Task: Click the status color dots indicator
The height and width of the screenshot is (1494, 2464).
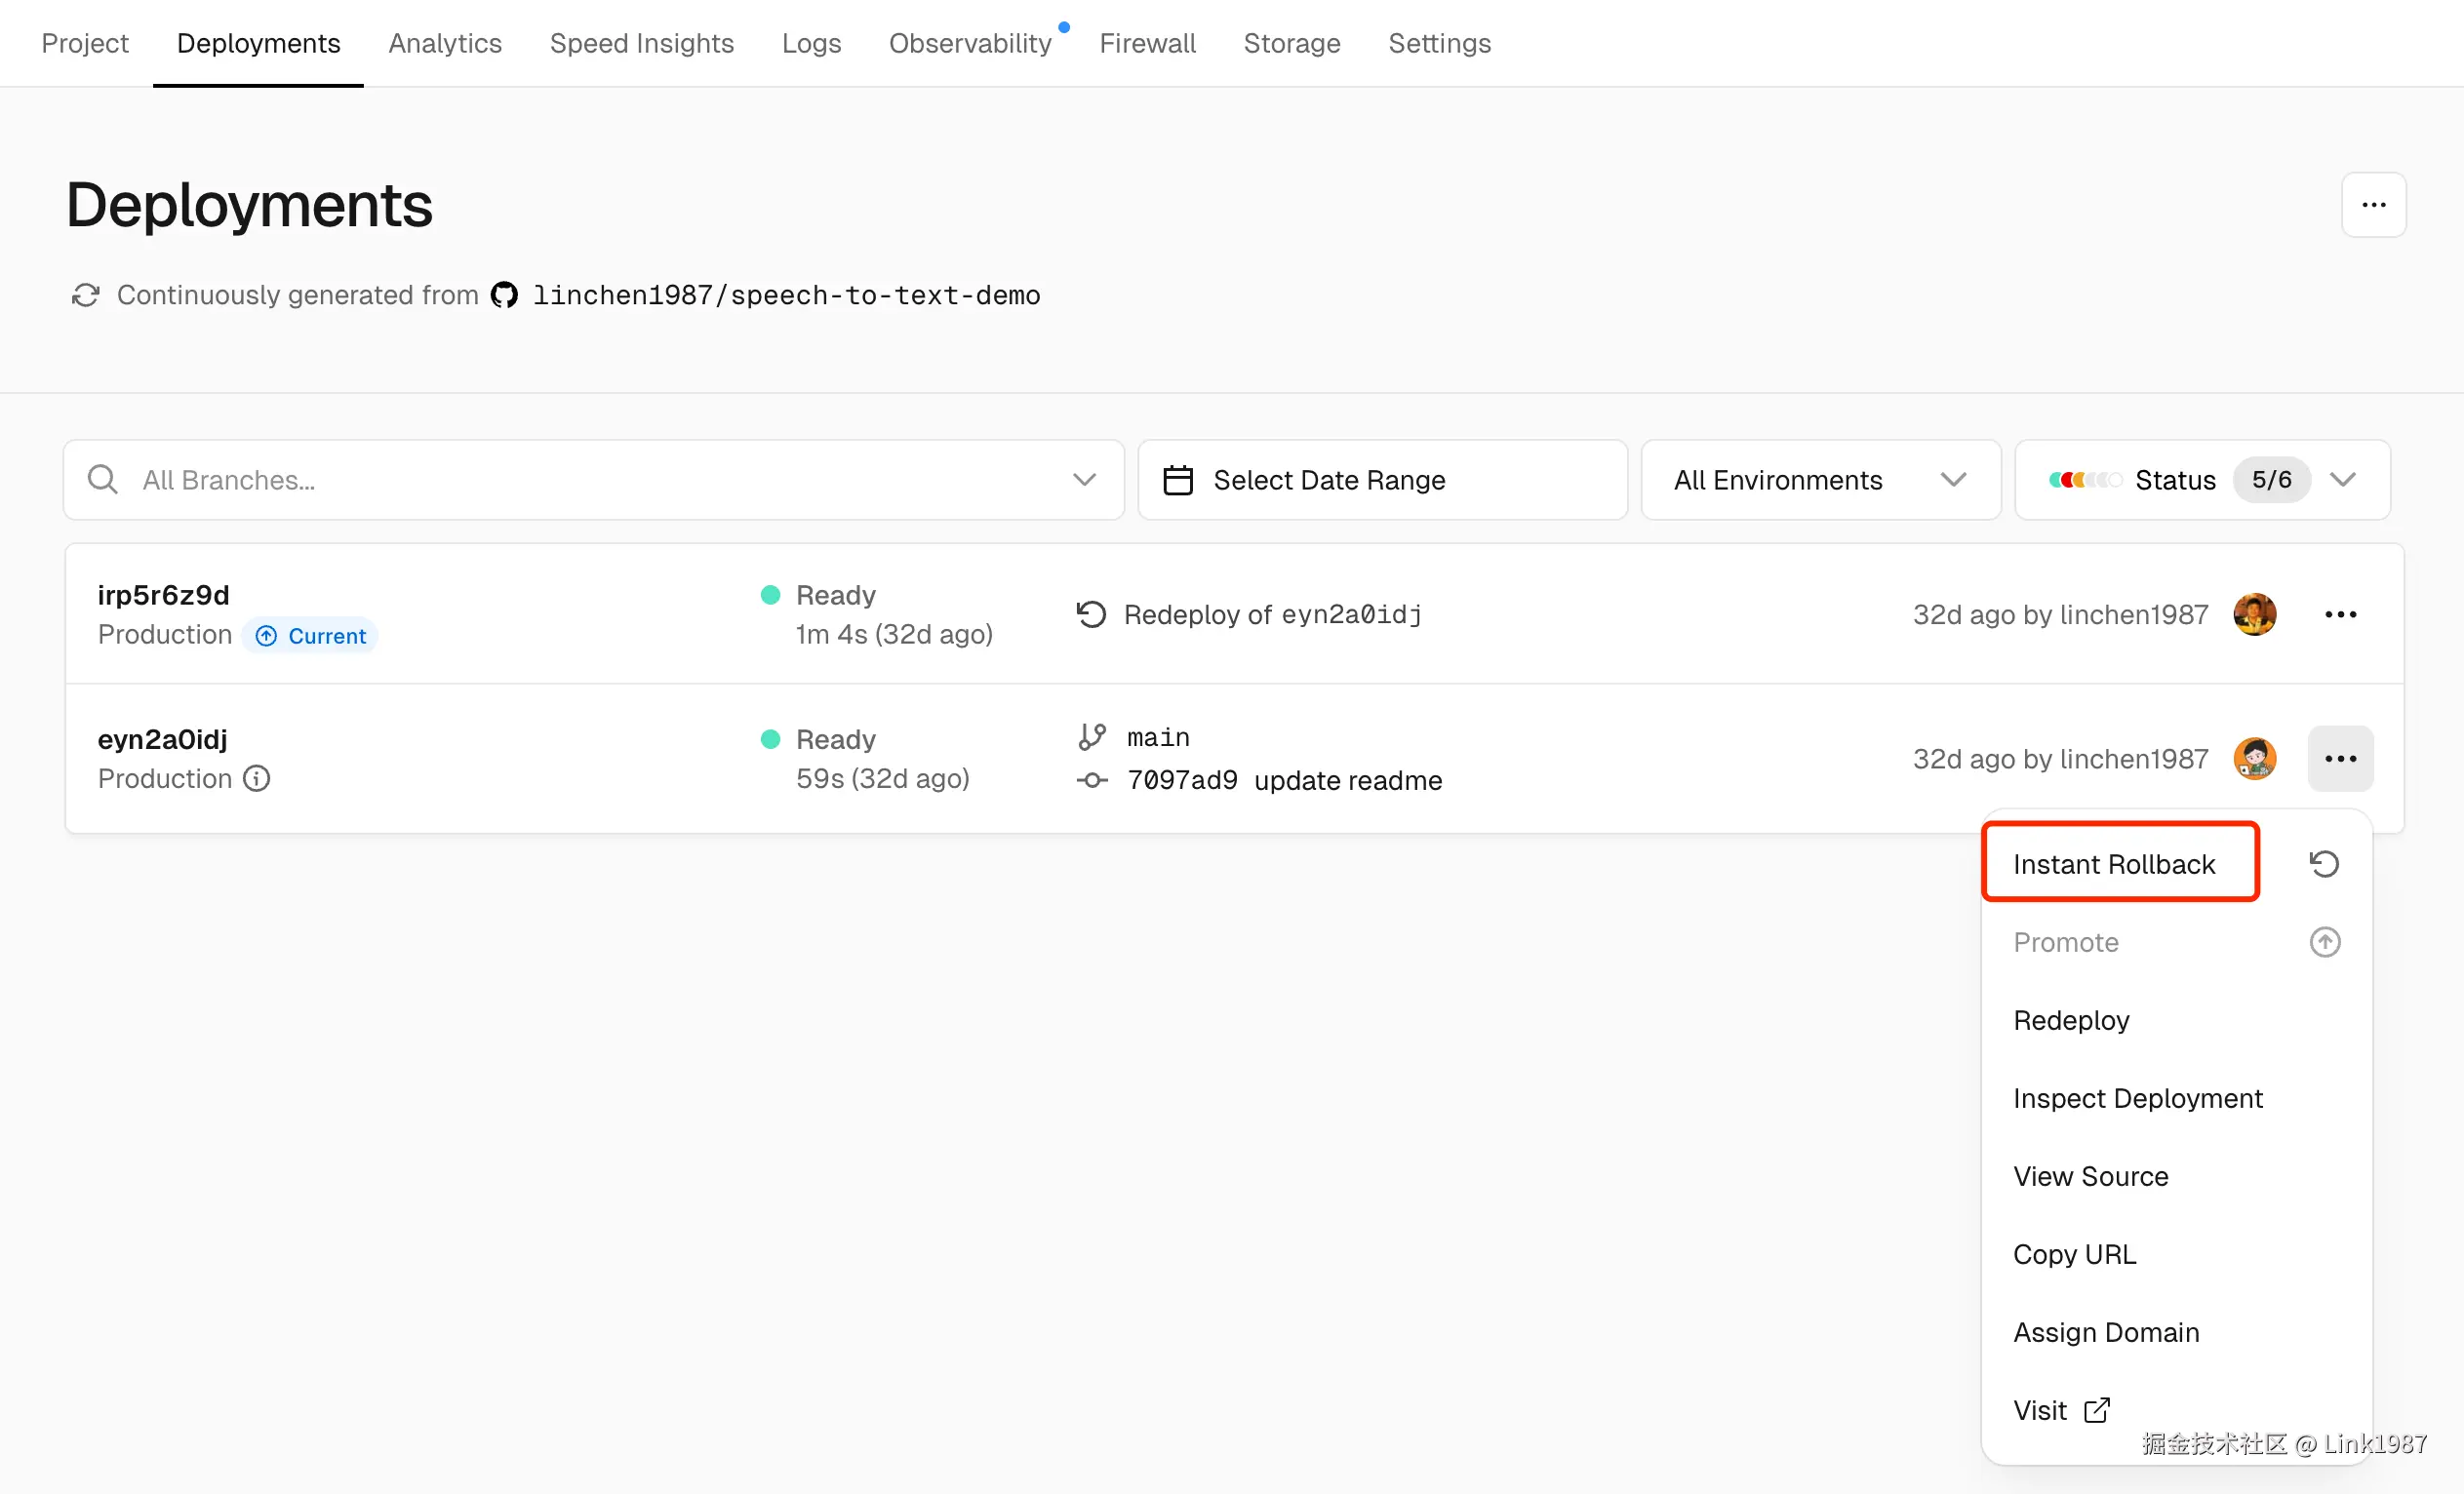Action: pyautogui.click(x=2085, y=480)
